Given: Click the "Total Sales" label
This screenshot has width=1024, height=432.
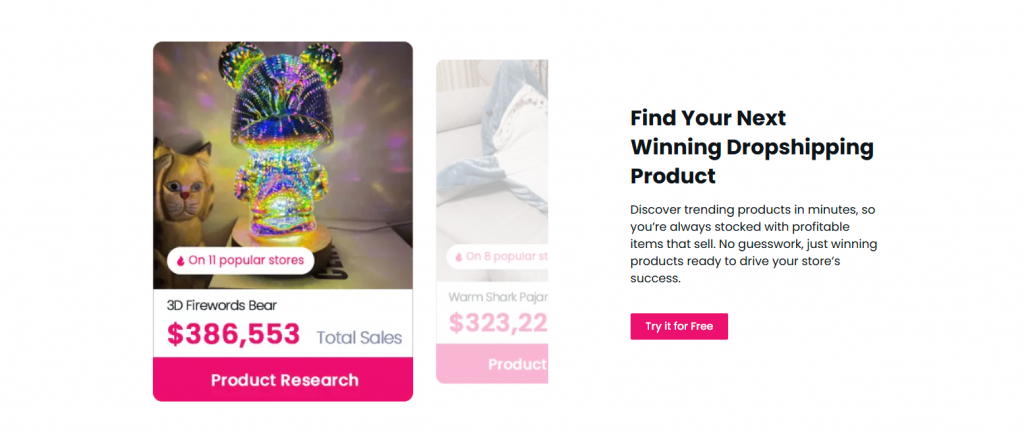Looking at the screenshot, I should 359,338.
